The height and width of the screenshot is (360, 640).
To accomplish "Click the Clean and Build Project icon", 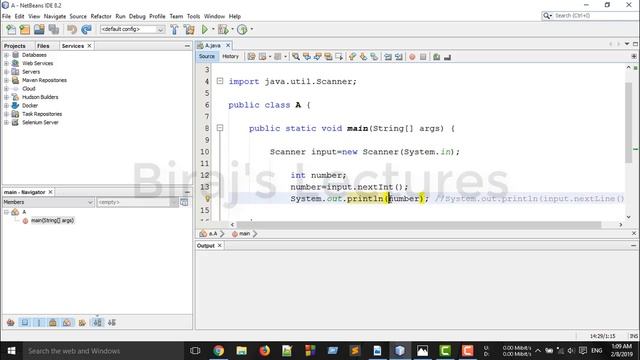I will pos(189,29).
